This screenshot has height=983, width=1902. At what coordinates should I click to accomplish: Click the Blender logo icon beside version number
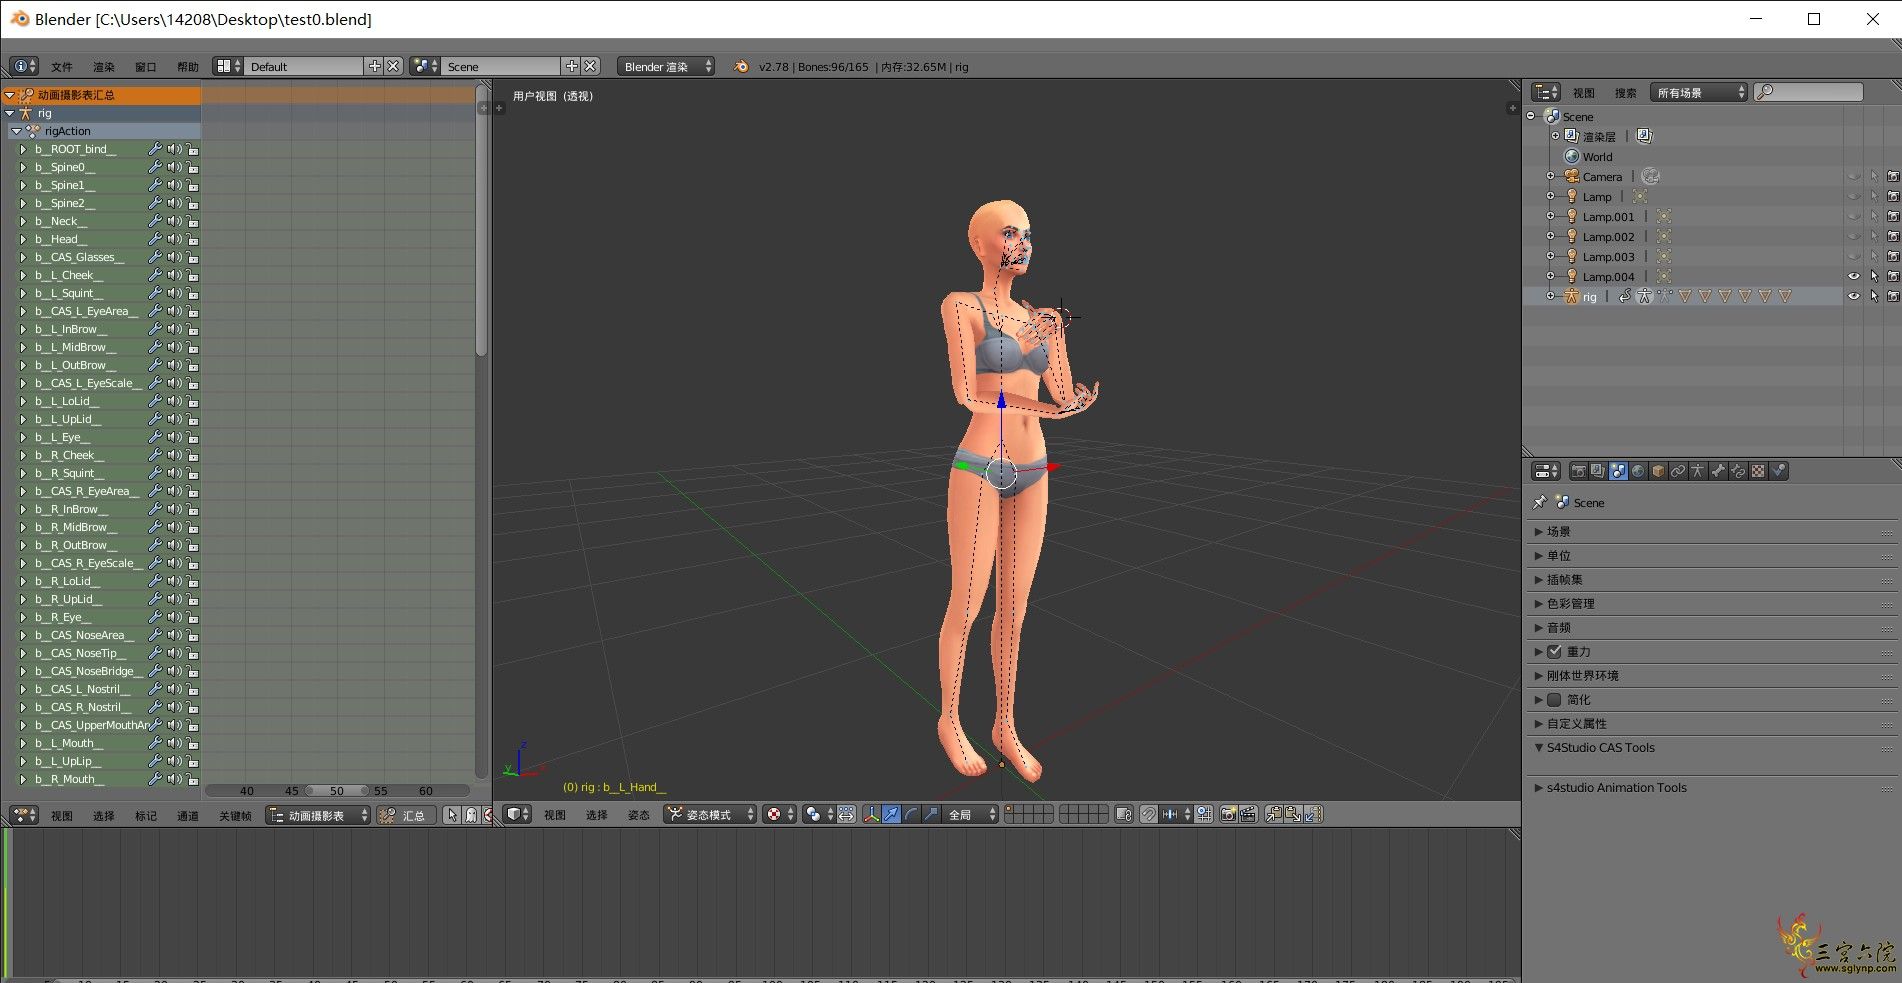[x=741, y=66]
